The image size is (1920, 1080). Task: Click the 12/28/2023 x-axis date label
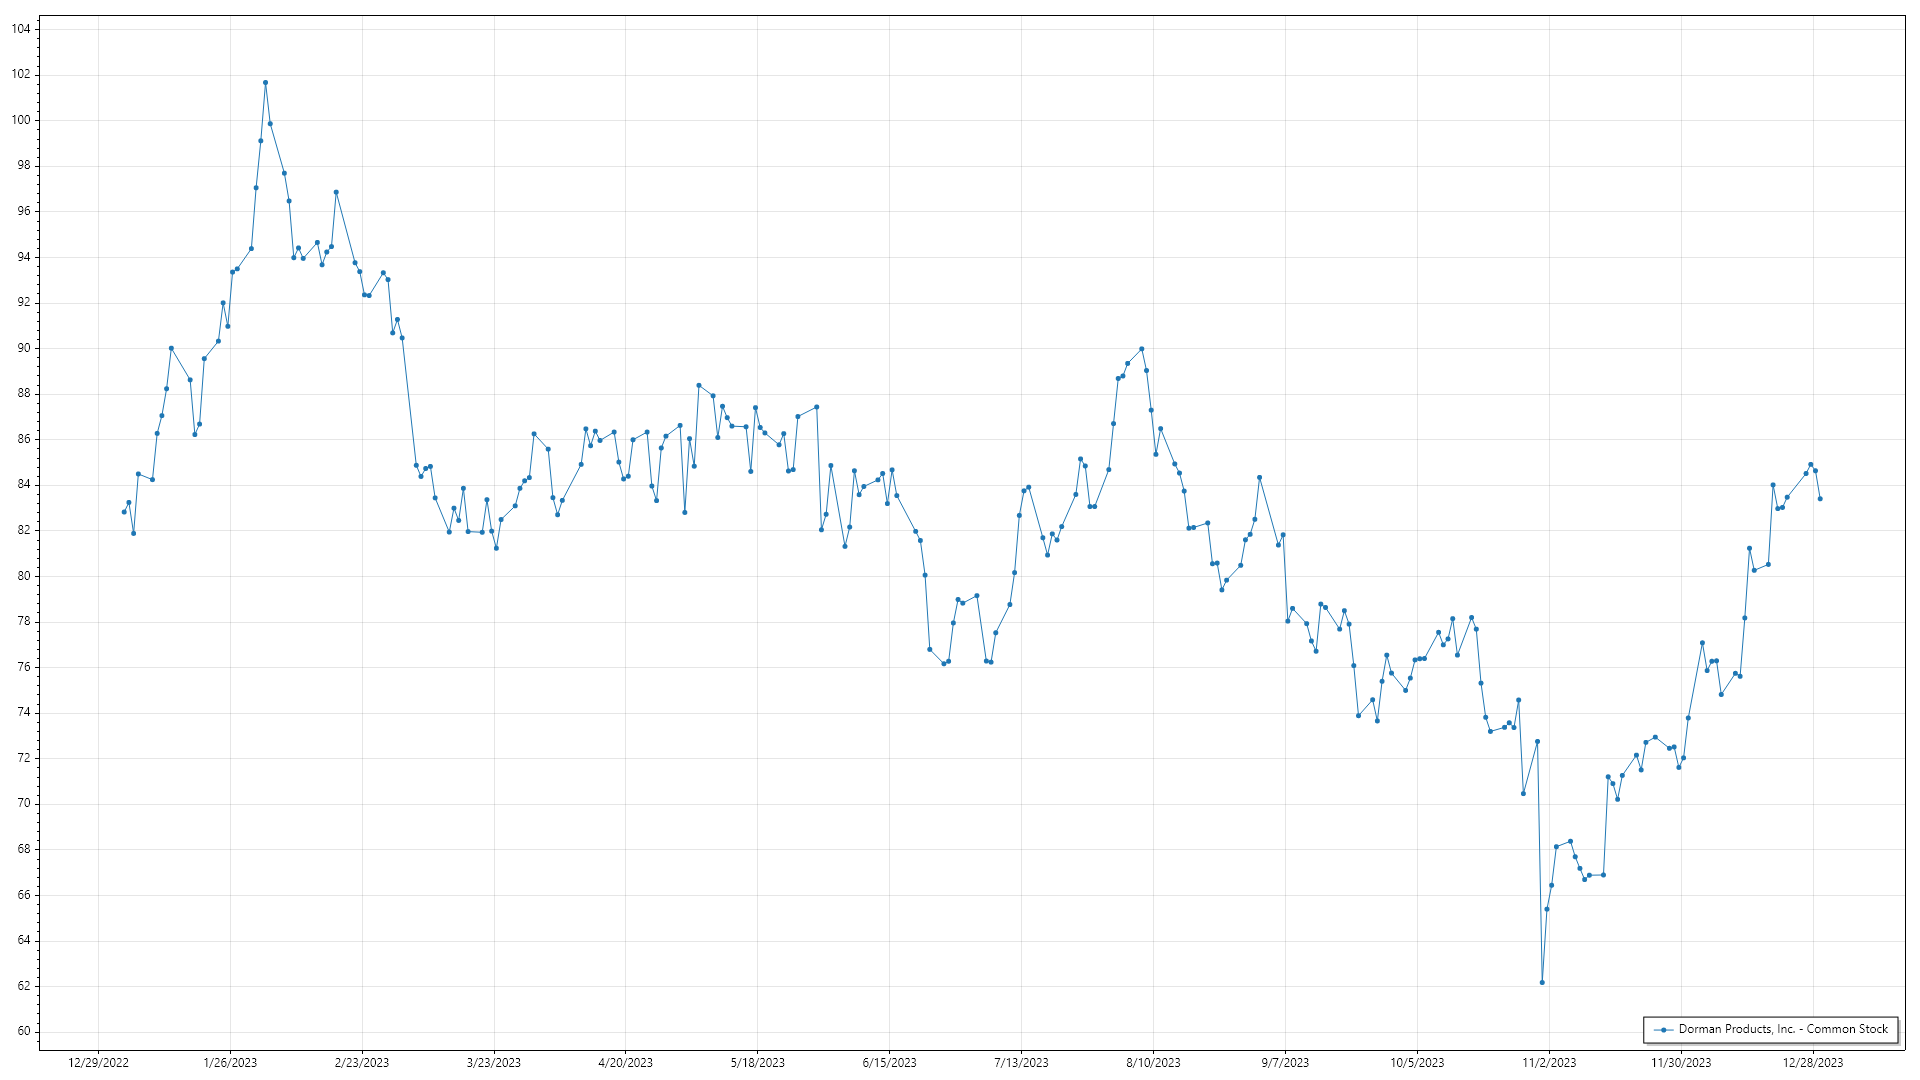click(x=1813, y=1063)
